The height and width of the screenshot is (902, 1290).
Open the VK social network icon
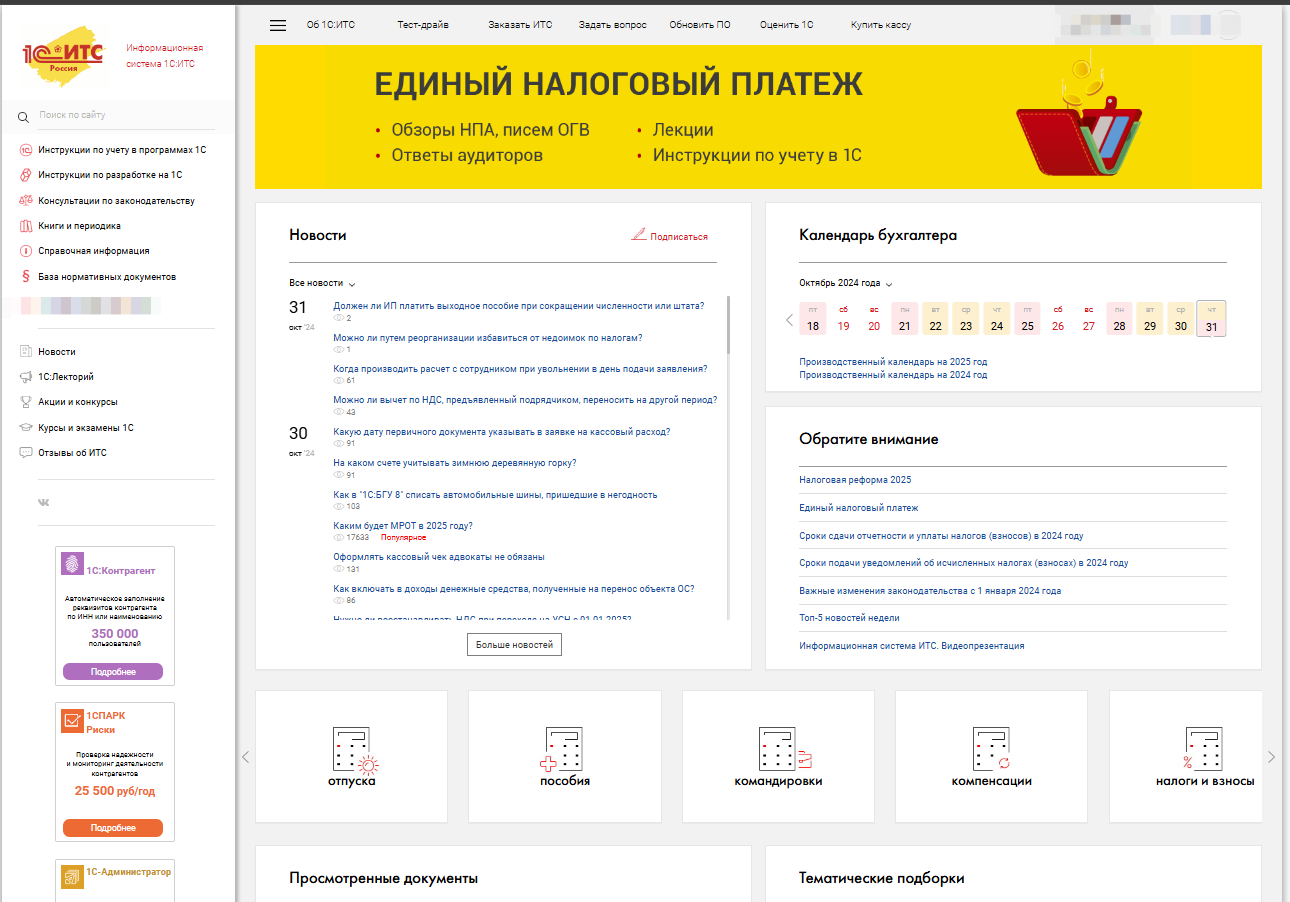[44, 502]
